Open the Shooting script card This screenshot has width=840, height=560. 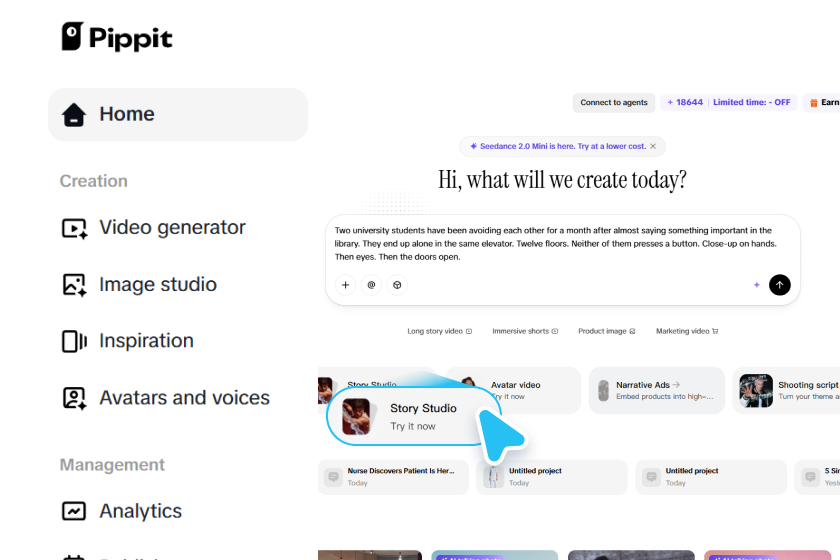pyautogui.click(x=786, y=390)
